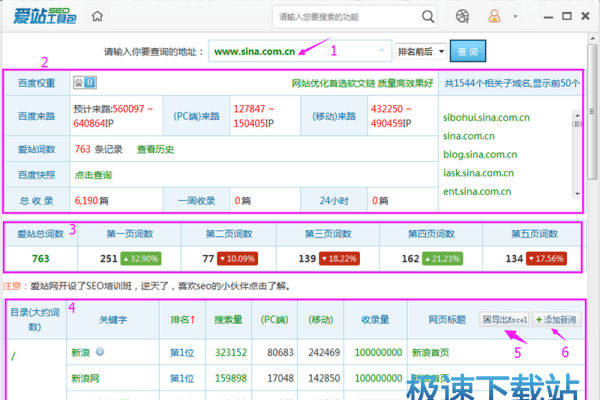The image size is (600, 400).
Task: Expand the account menu arrow
Action: tap(515, 16)
